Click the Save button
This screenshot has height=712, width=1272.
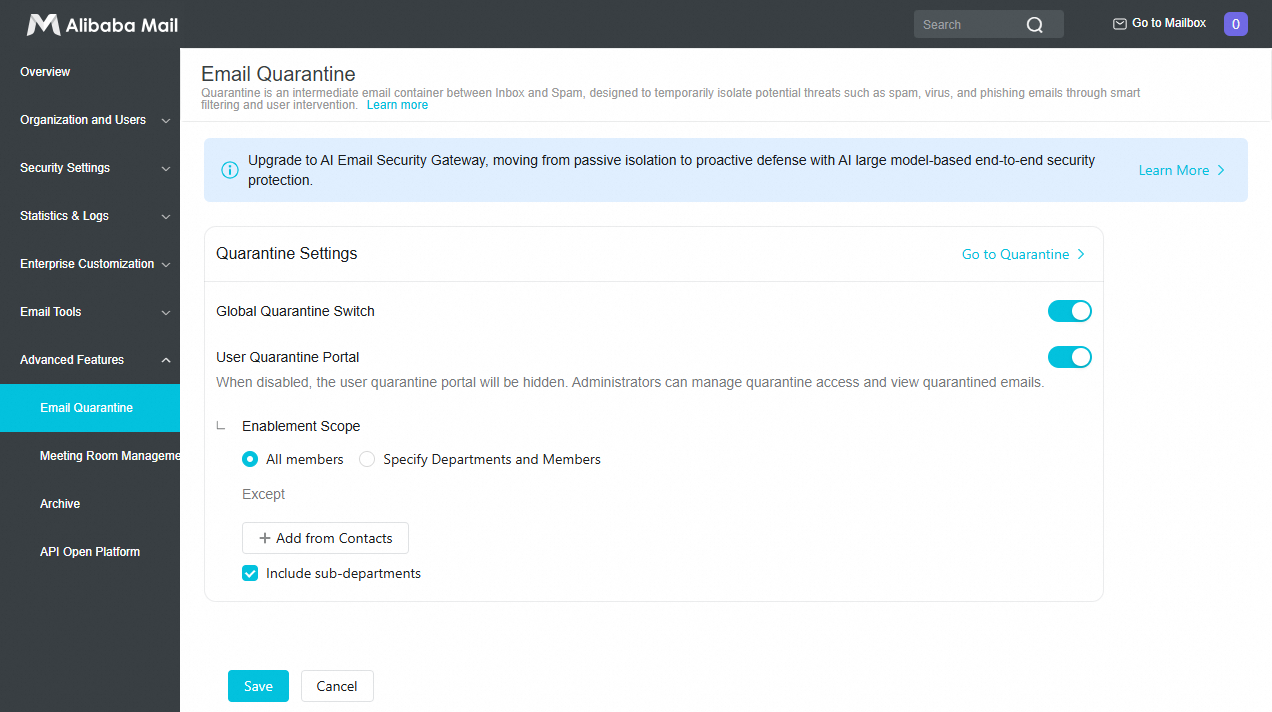(258, 686)
